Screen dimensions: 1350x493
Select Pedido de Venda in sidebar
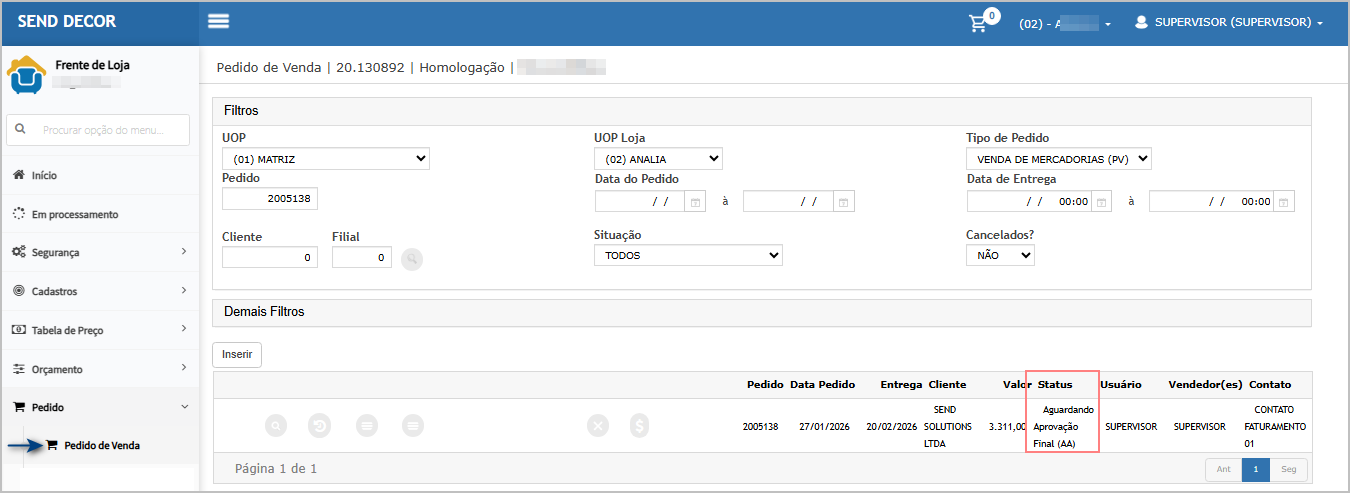(x=101, y=445)
